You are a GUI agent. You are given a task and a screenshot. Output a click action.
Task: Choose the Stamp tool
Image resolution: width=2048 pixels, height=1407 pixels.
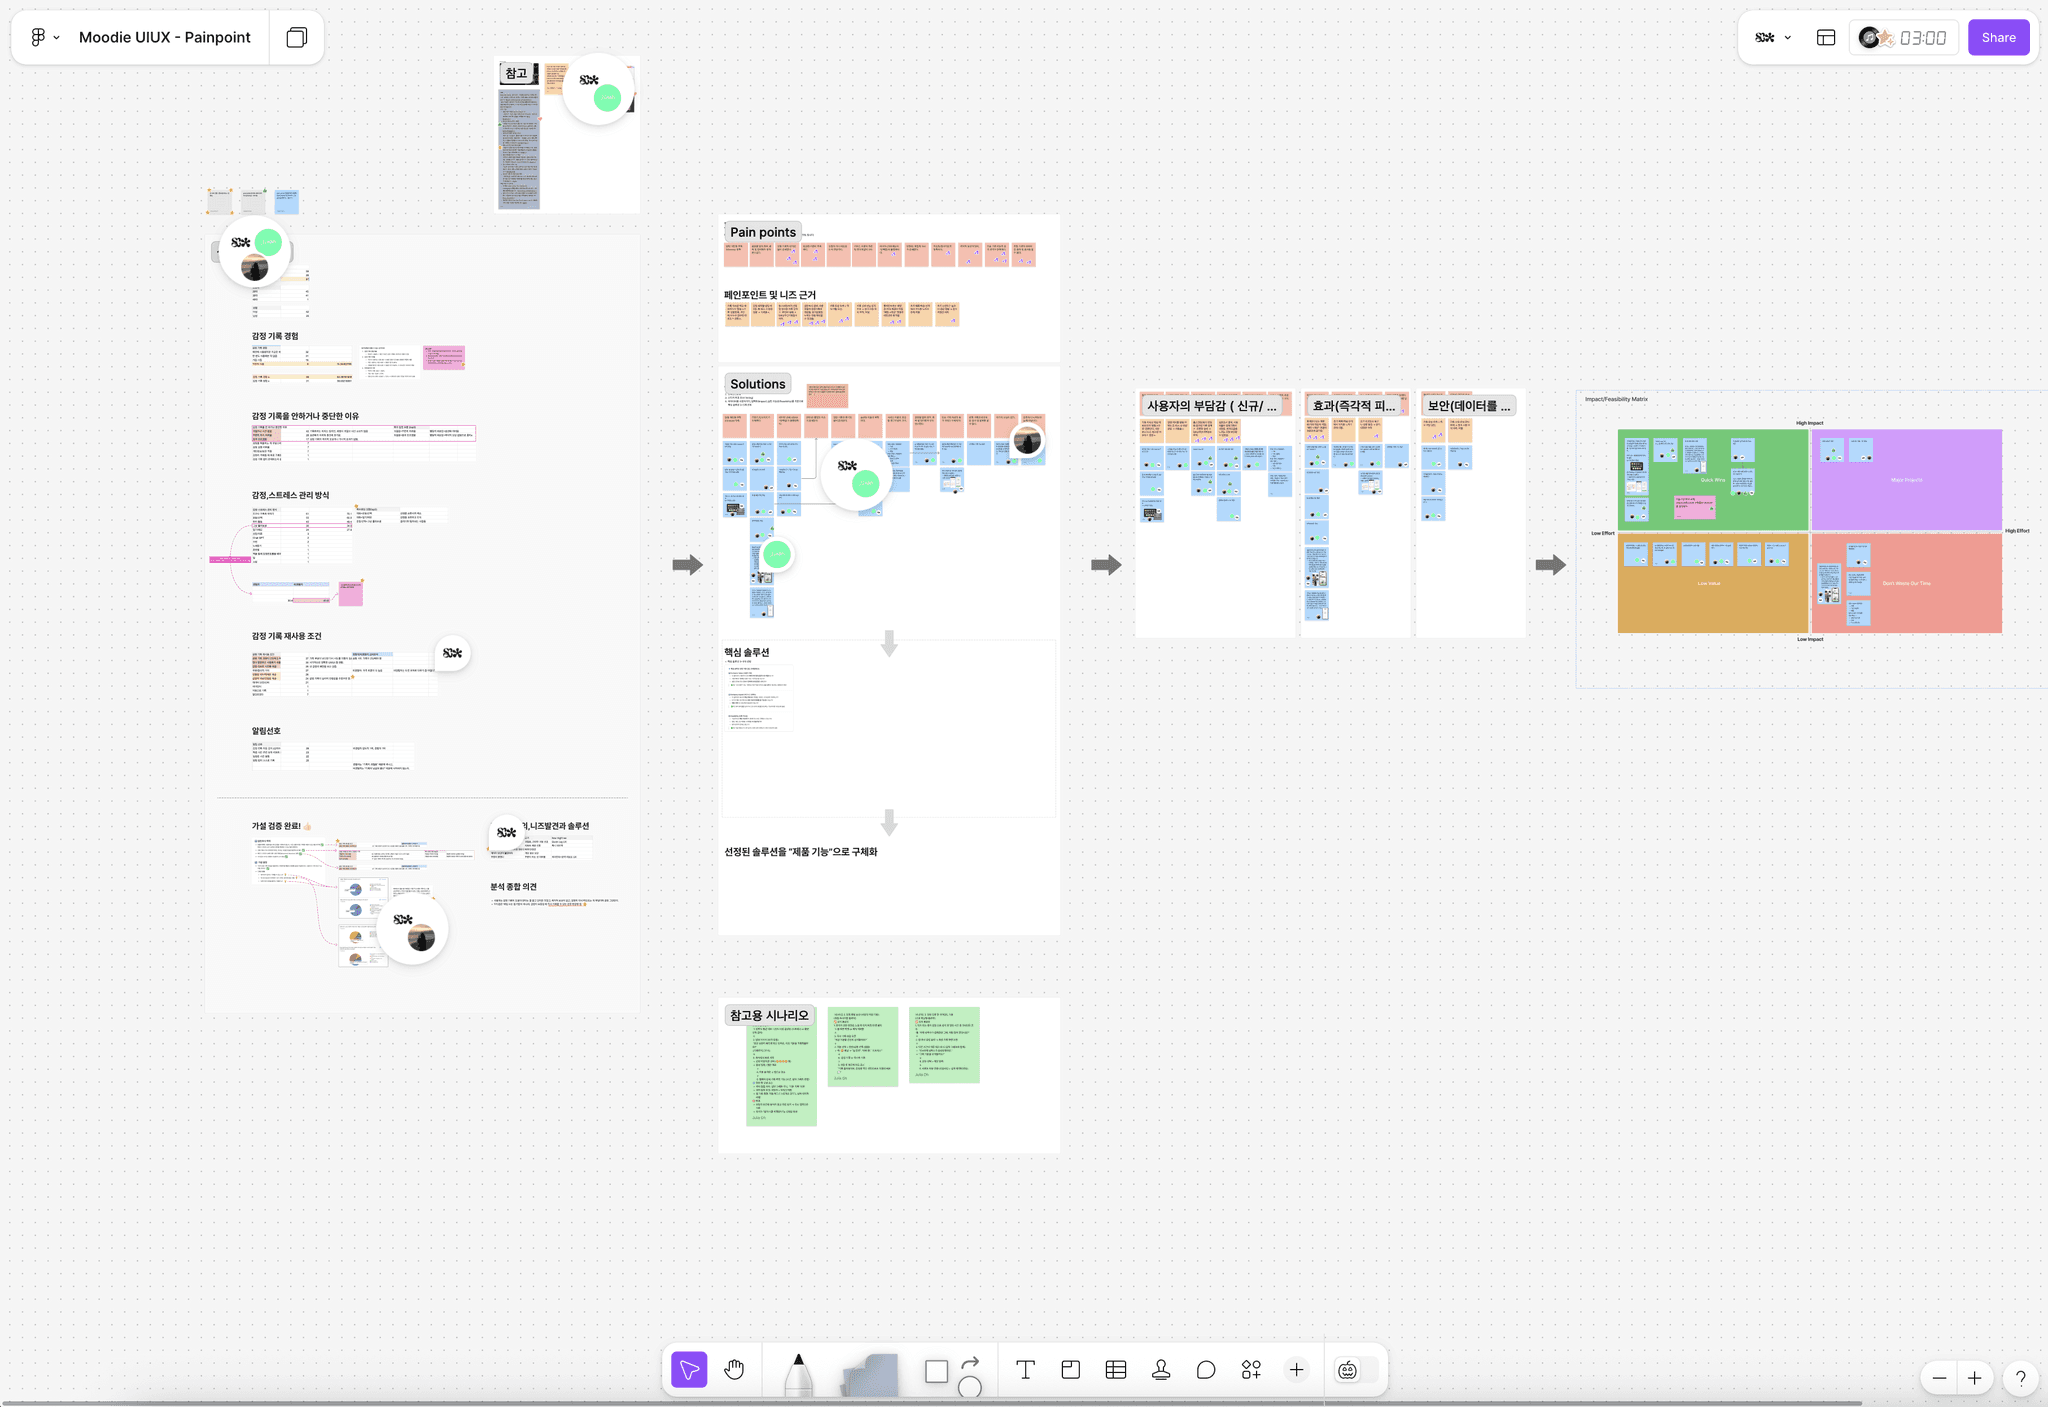tap(1161, 1370)
